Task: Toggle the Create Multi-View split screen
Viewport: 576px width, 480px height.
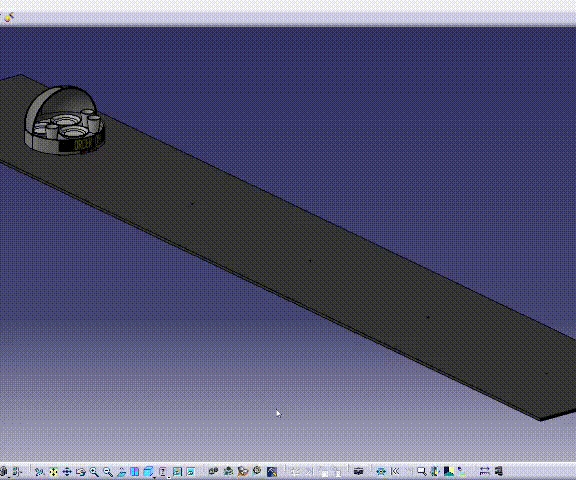Action: (x=135, y=472)
